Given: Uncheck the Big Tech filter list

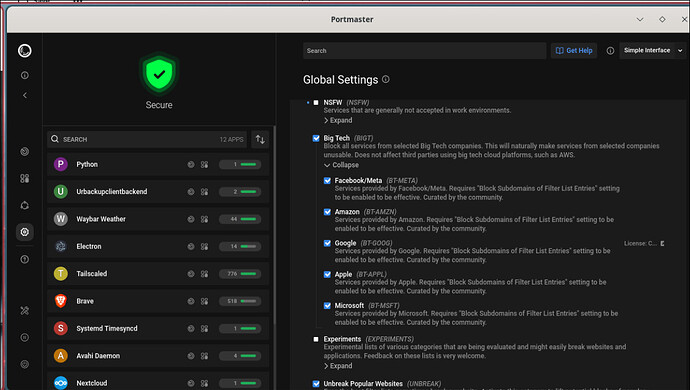Looking at the screenshot, I should click(x=316, y=138).
